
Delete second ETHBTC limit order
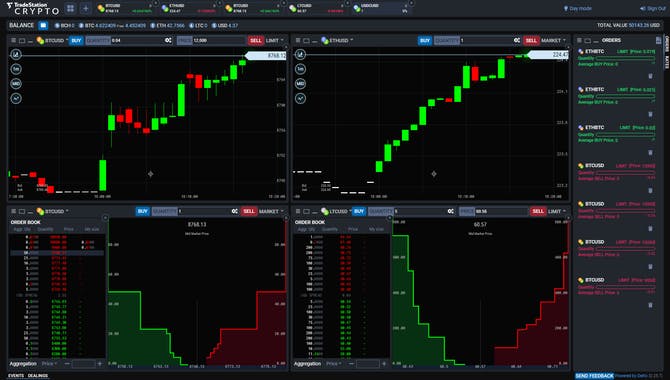click(650, 114)
